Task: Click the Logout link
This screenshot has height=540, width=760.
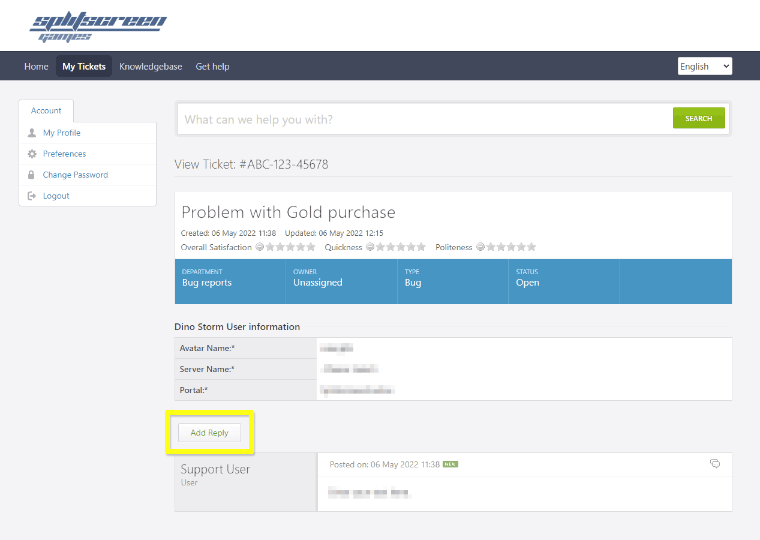Action: [56, 196]
